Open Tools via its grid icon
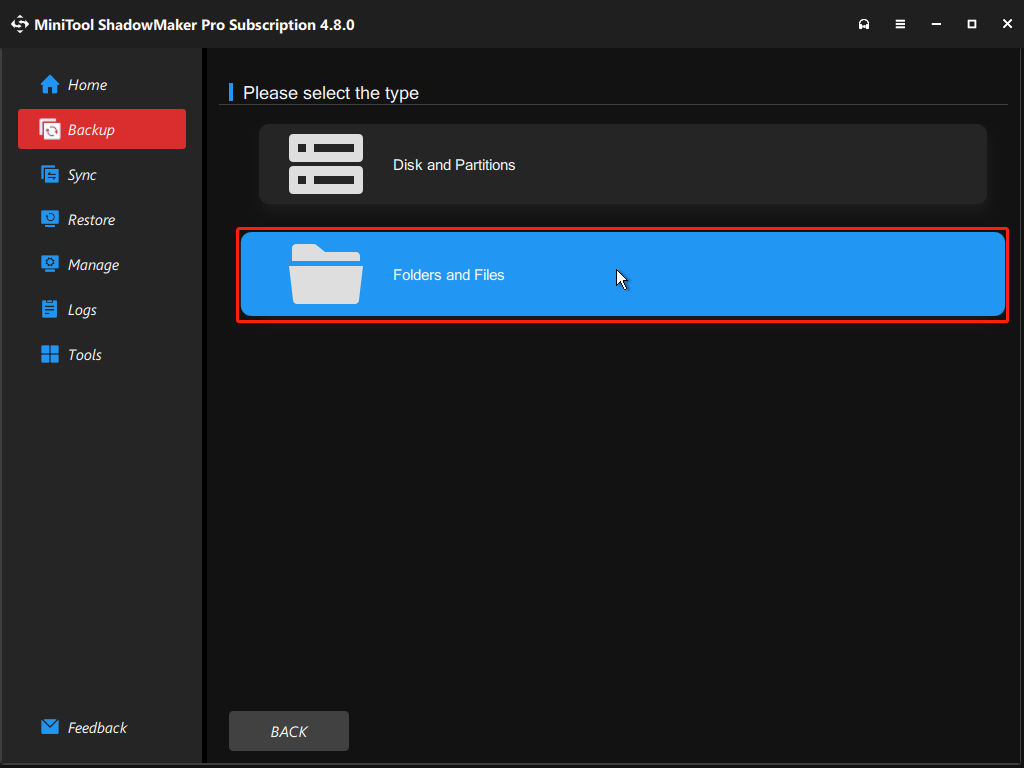 click(x=48, y=354)
